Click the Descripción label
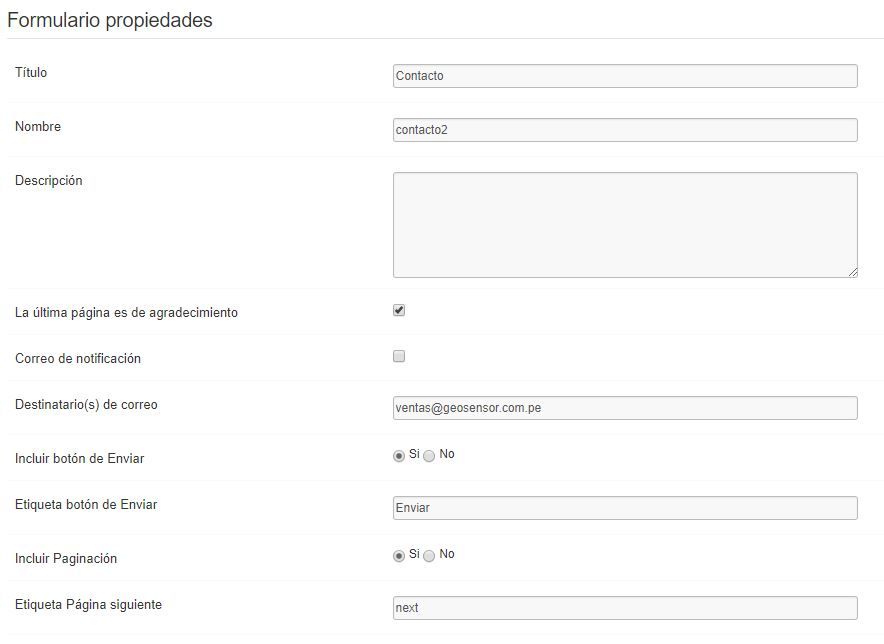Viewport: 884px width, 644px height. point(48,180)
